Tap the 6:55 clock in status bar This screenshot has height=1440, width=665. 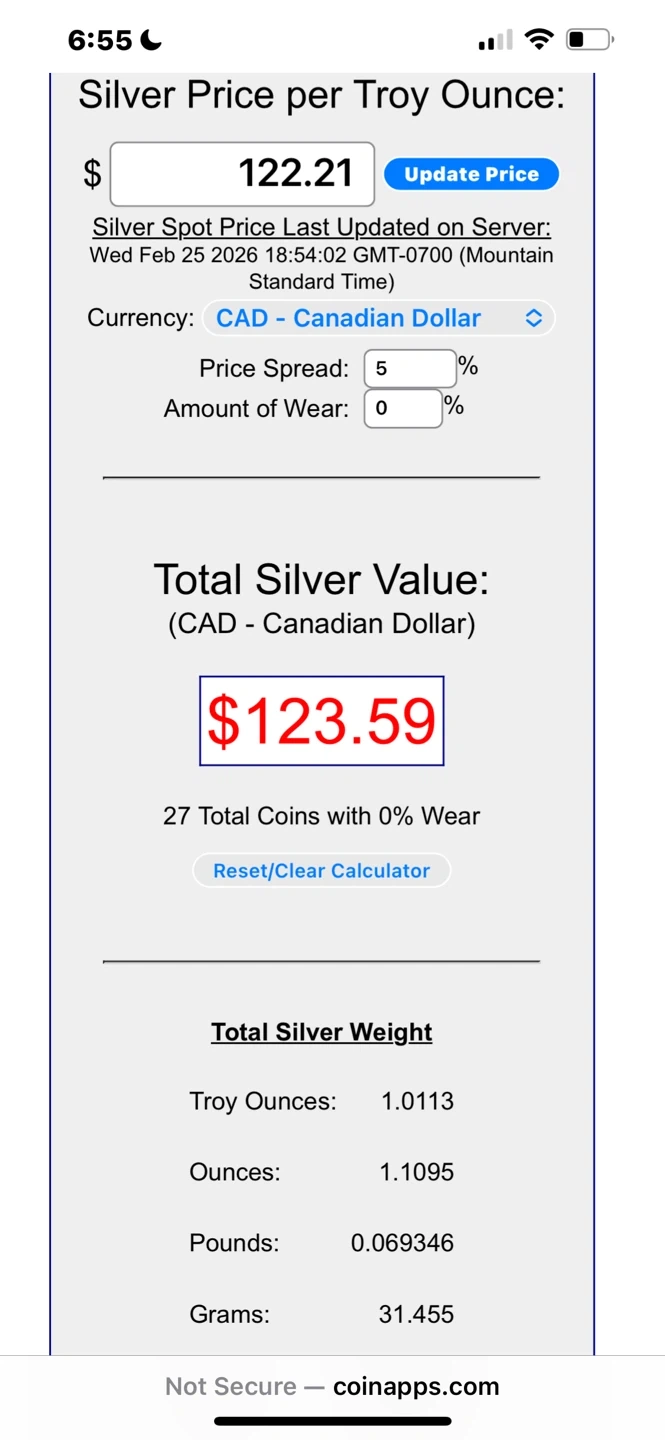tap(99, 40)
